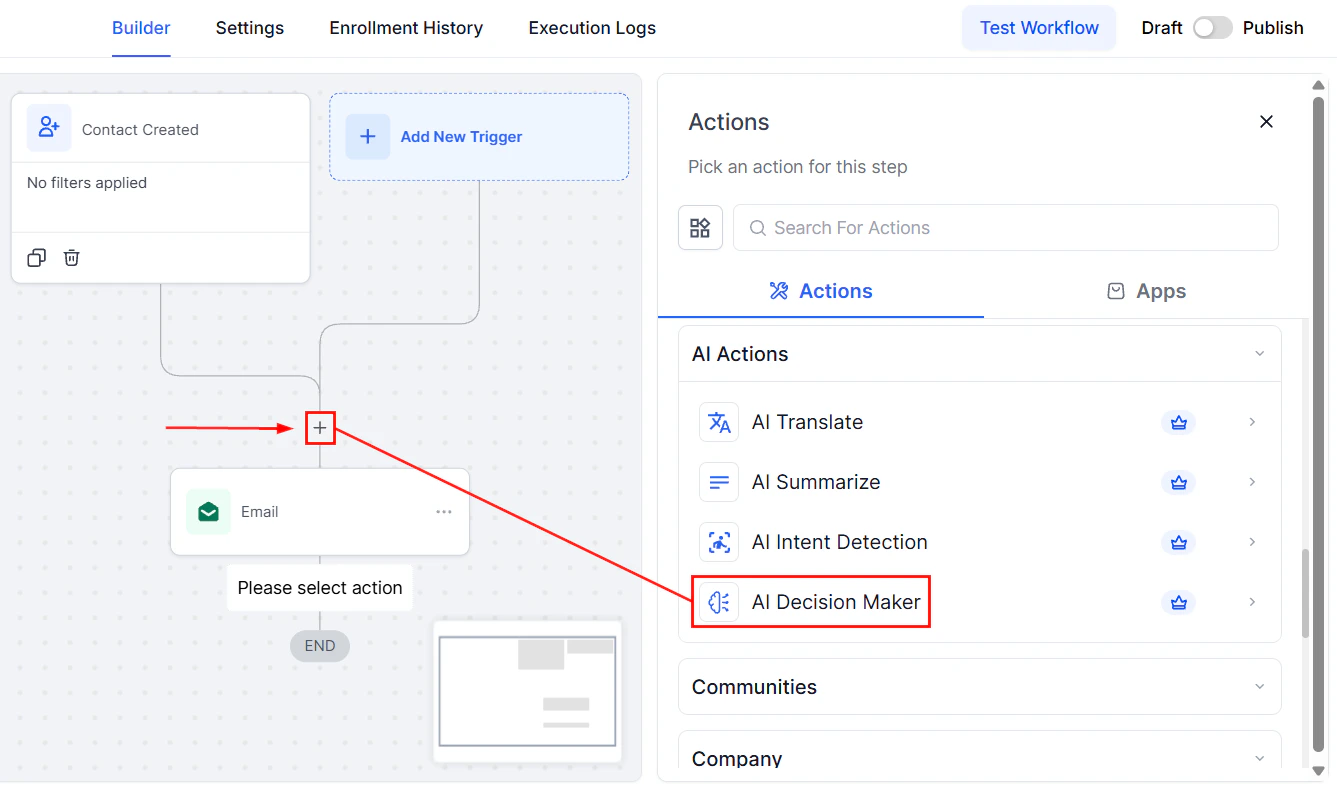Delete the trigger with the trash icon
Screen dimensions: 1337x791
point(71,257)
